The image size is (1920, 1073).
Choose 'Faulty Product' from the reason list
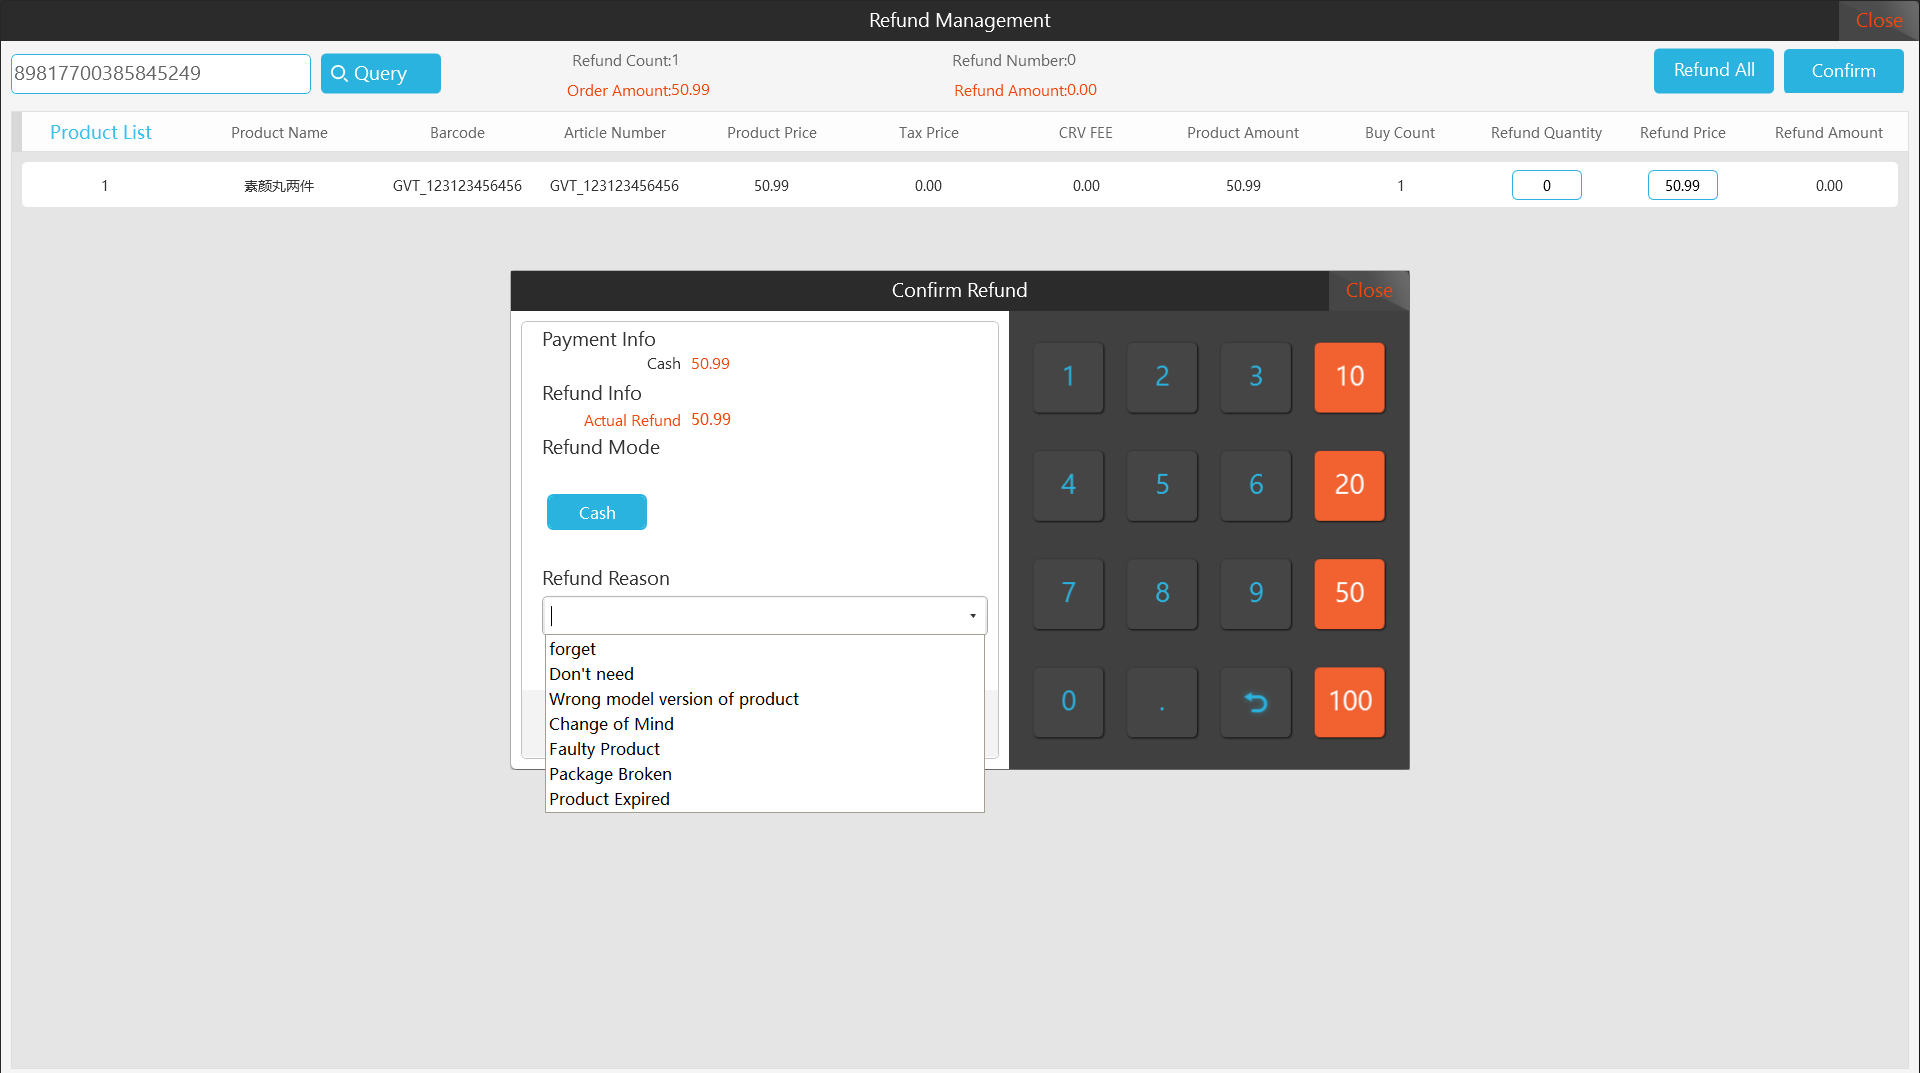(x=604, y=749)
